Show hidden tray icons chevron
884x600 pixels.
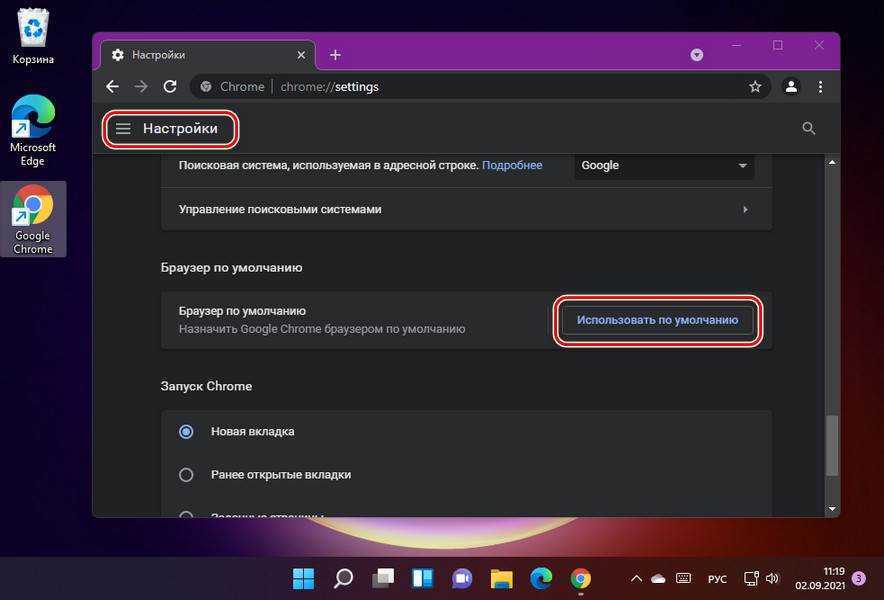(x=636, y=579)
